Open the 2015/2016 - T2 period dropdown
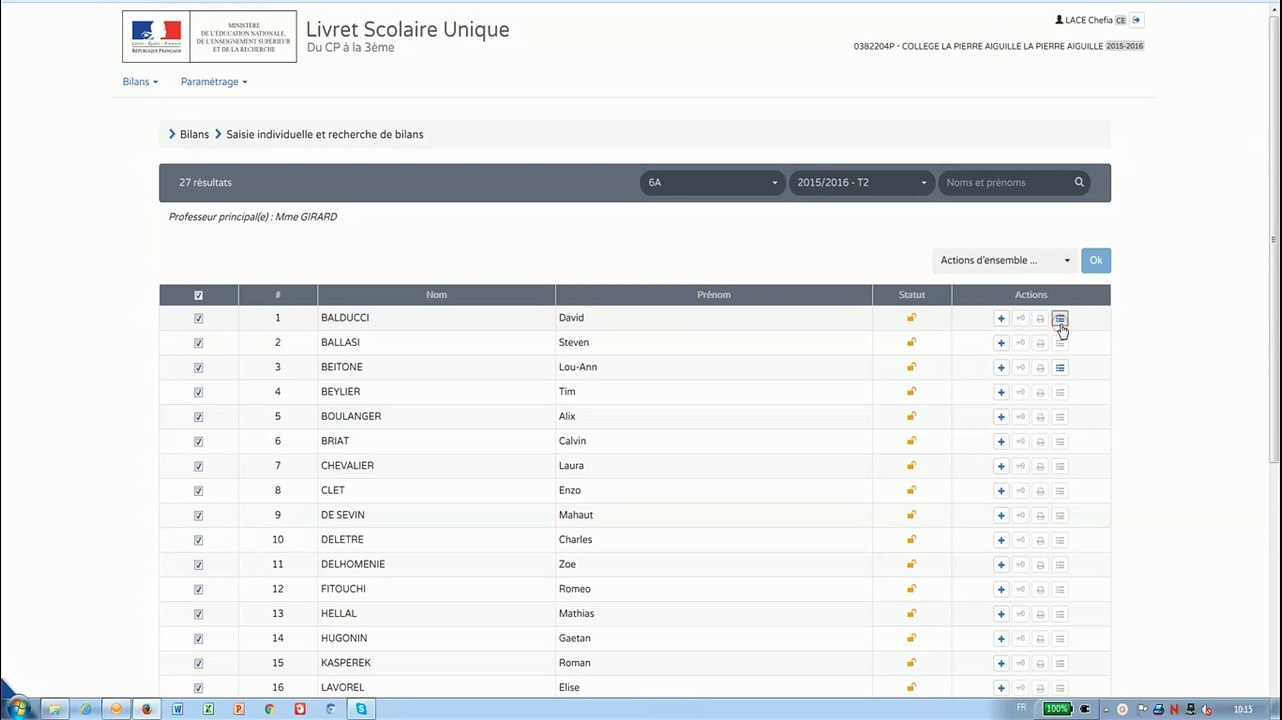 [x=862, y=182]
